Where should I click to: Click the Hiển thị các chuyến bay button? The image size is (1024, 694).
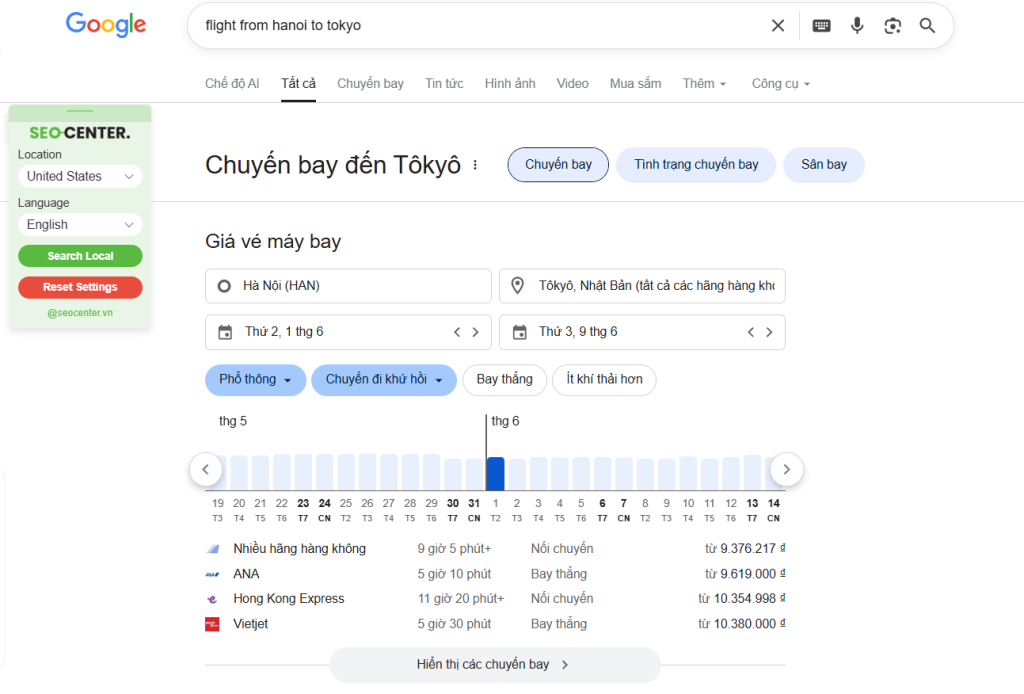pyautogui.click(x=495, y=664)
